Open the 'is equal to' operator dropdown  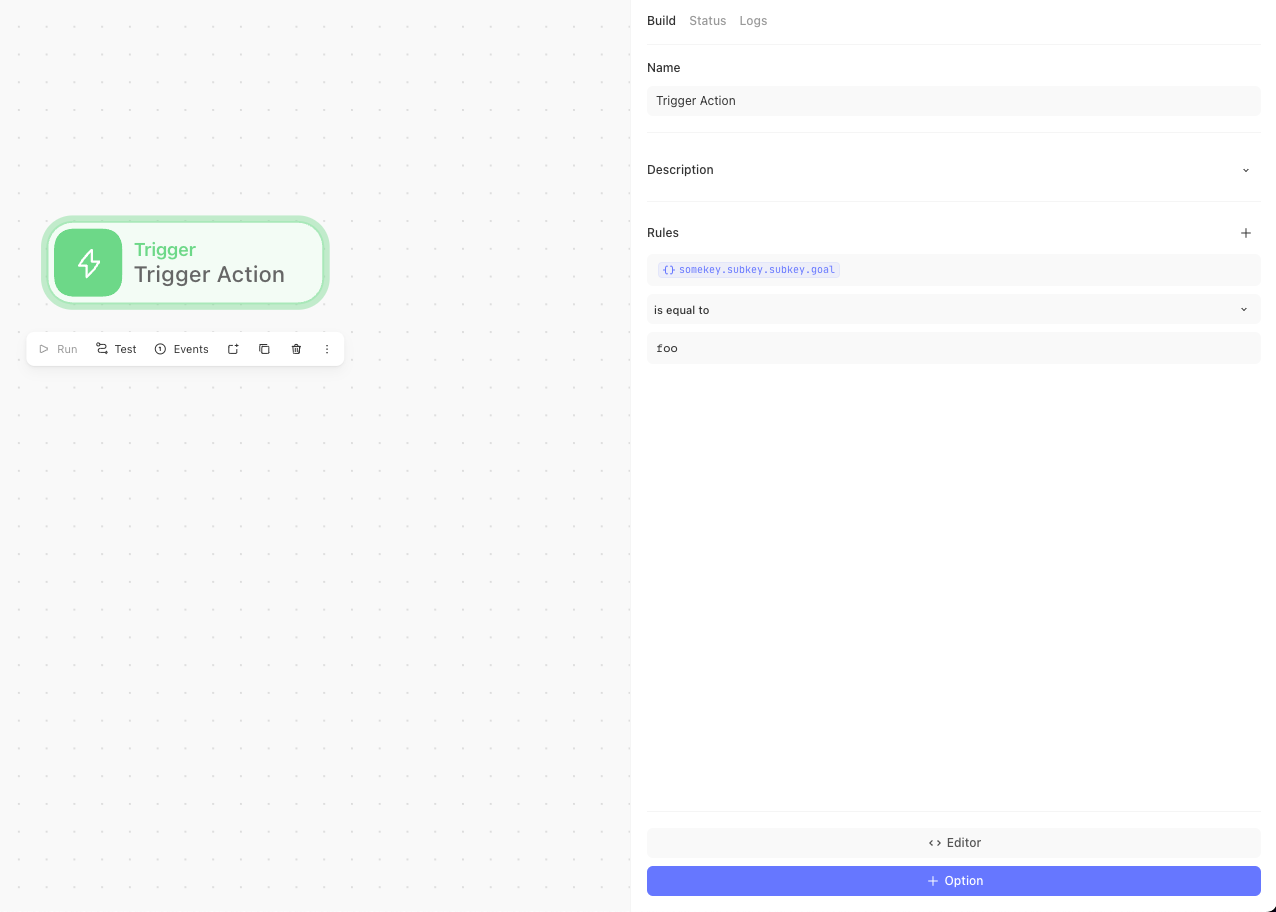pos(953,310)
